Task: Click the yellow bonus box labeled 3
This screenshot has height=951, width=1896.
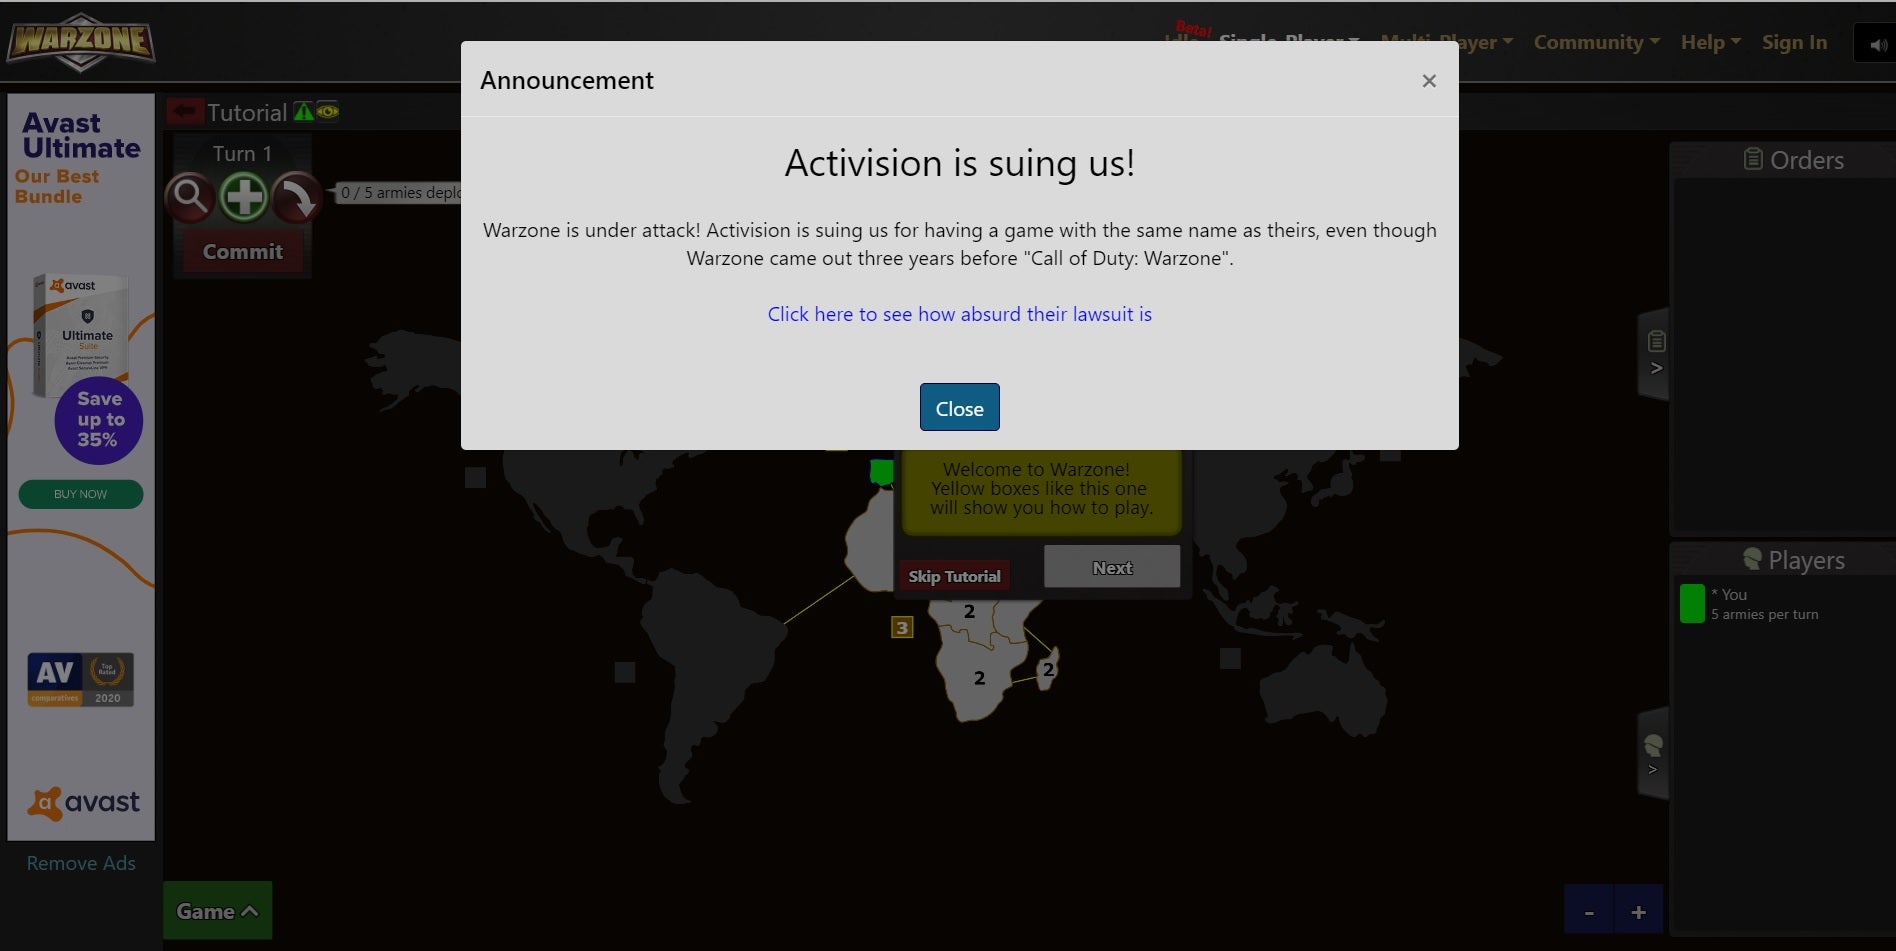Action: point(902,627)
